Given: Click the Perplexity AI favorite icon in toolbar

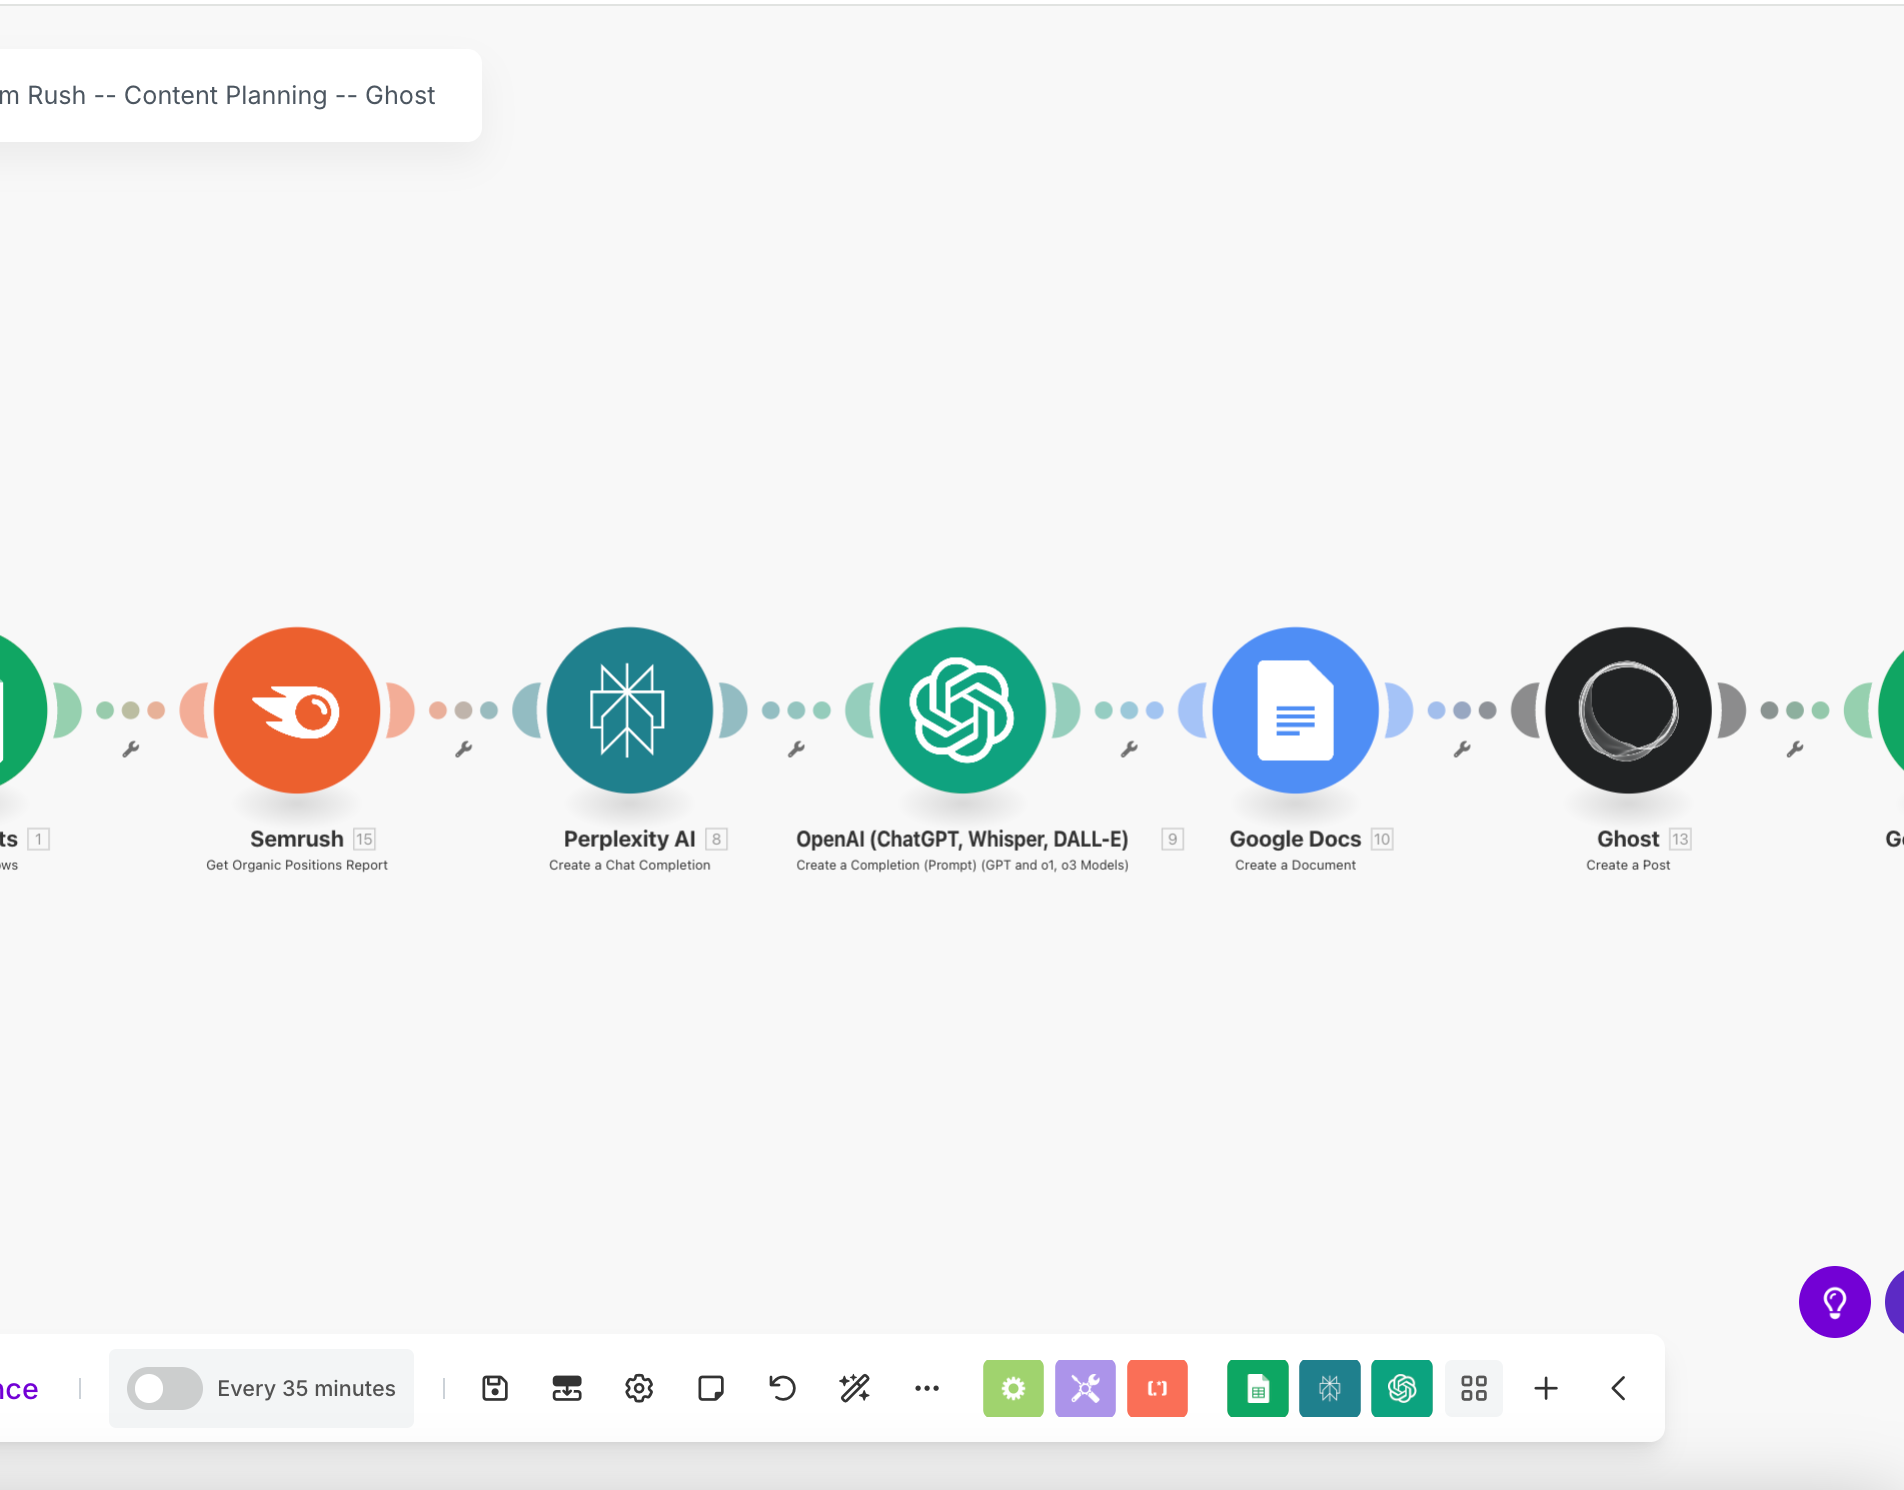Looking at the screenshot, I should pos(1330,1388).
